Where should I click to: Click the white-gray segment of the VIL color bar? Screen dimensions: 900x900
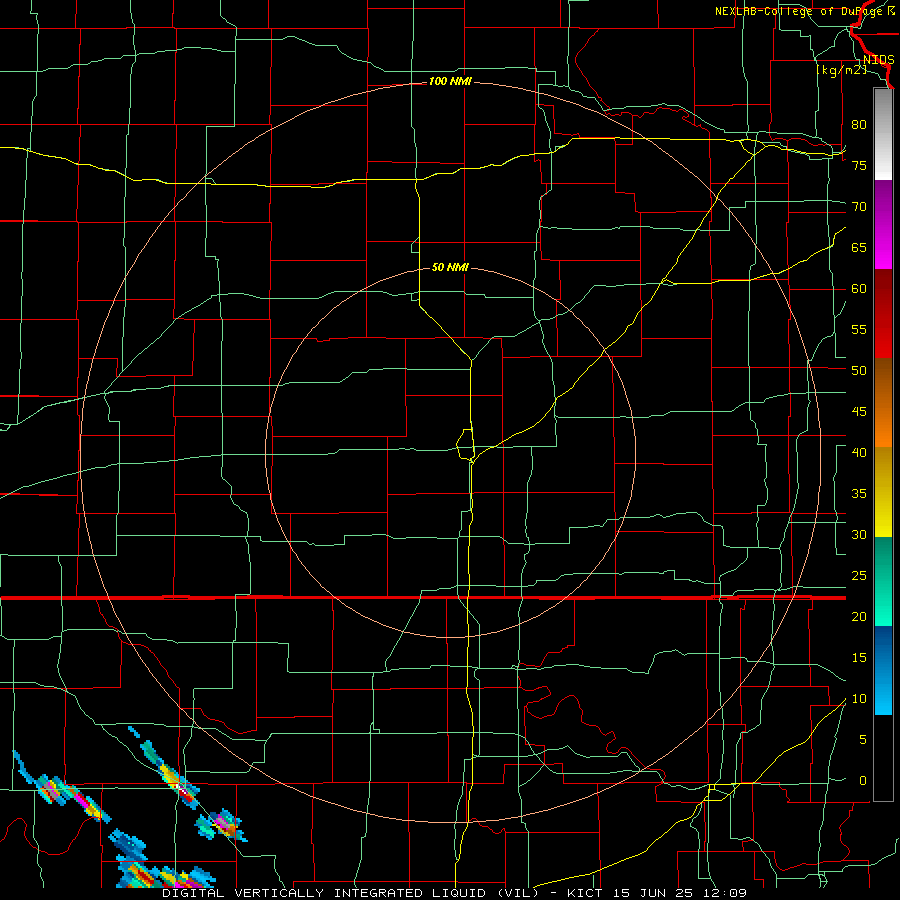click(x=883, y=134)
